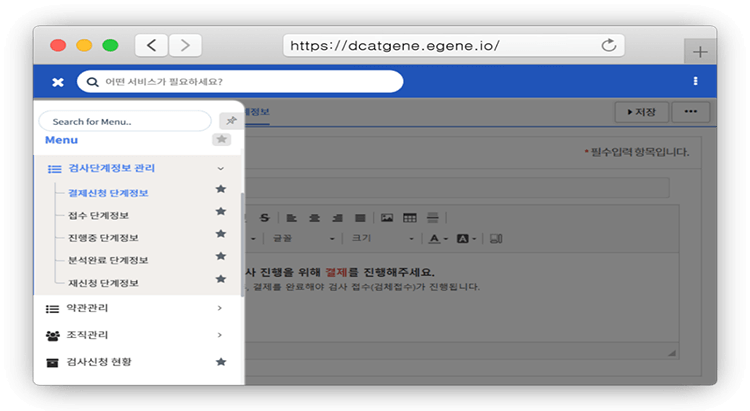Viewport: 750px width, 411px height.
Task: Reload the page in the address bar
Action: tap(607, 46)
